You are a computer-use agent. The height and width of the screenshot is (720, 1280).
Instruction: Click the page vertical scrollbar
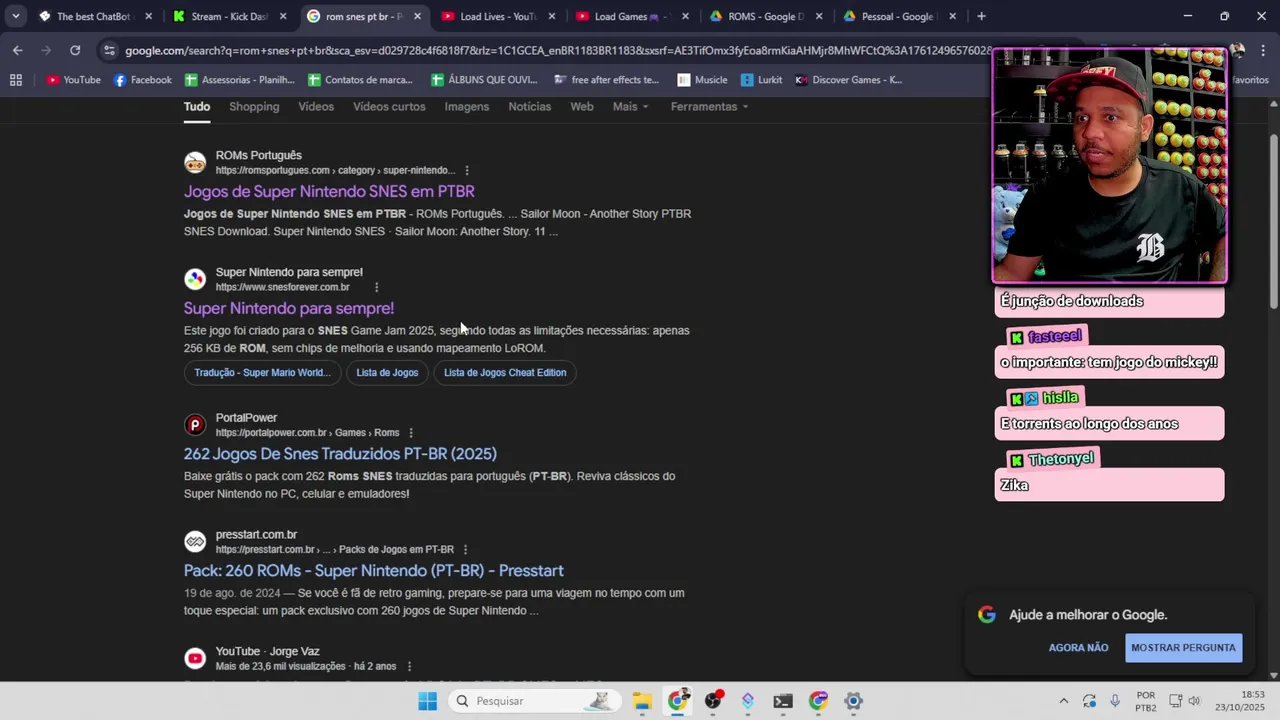1273,220
